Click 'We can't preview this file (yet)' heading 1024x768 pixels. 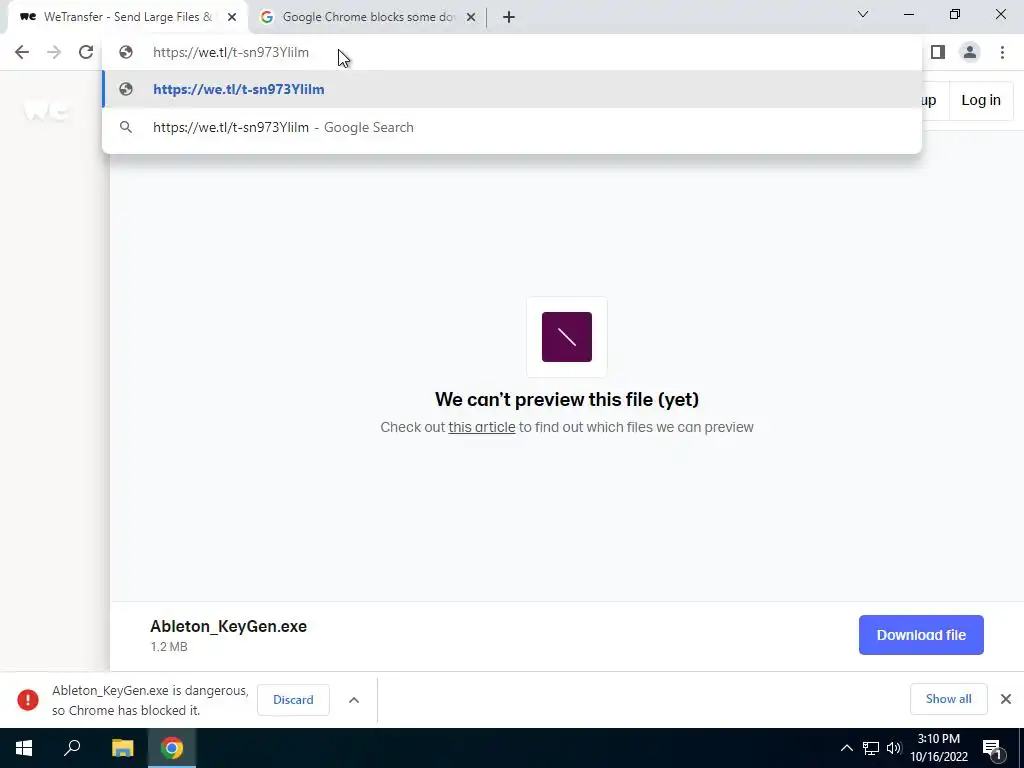click(x=567, y=399)
